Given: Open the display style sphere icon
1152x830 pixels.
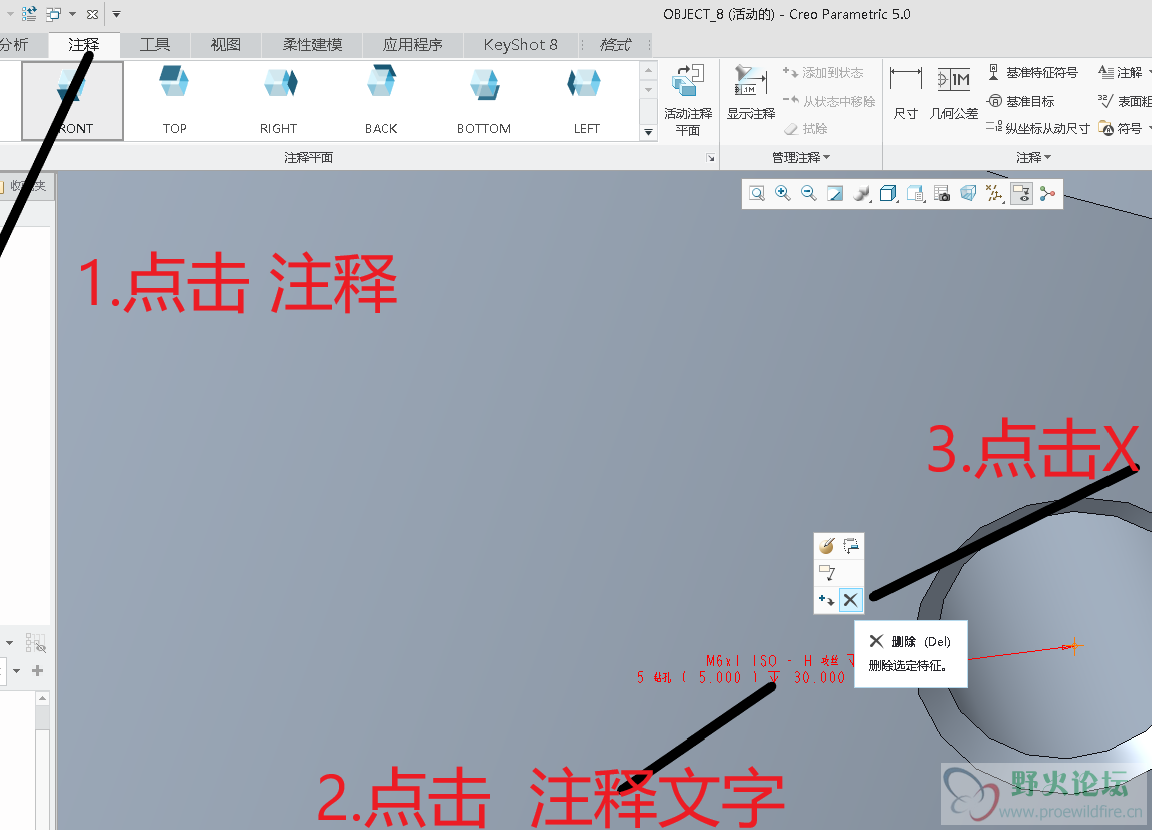Looking at the screenshot, I should [x=862, y=193].
